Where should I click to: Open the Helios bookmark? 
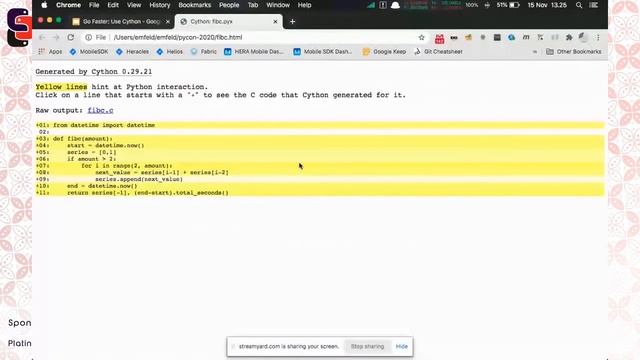(x=170, y=51)
